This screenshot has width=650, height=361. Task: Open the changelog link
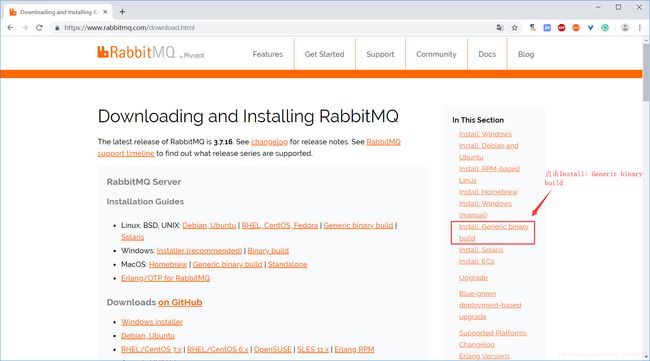point(269,142)
